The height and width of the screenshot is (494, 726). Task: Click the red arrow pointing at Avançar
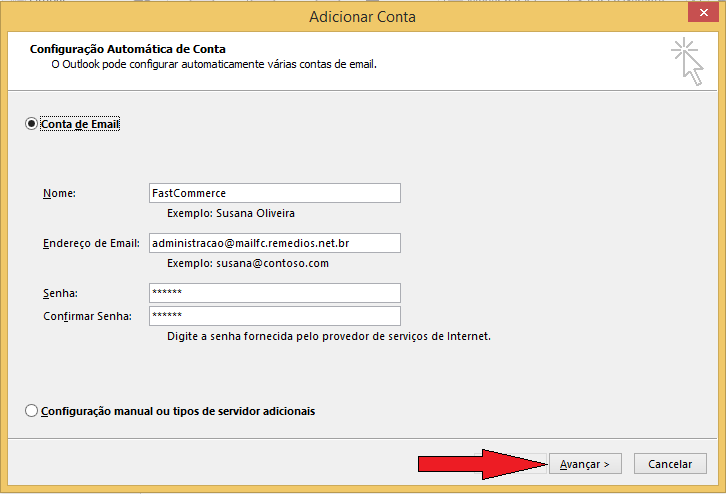coord(483,464)
